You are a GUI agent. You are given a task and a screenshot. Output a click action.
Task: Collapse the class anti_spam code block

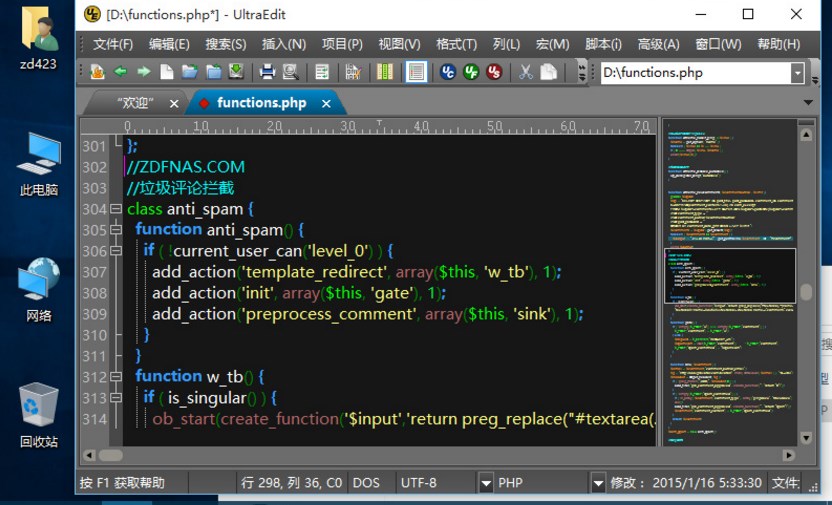coord(116,209)
